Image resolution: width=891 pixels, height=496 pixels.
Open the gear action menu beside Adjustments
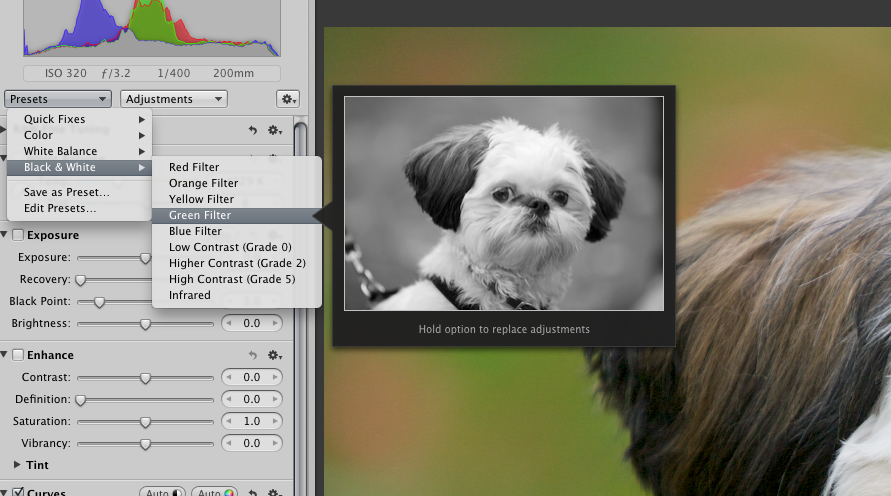click(288, 99)
